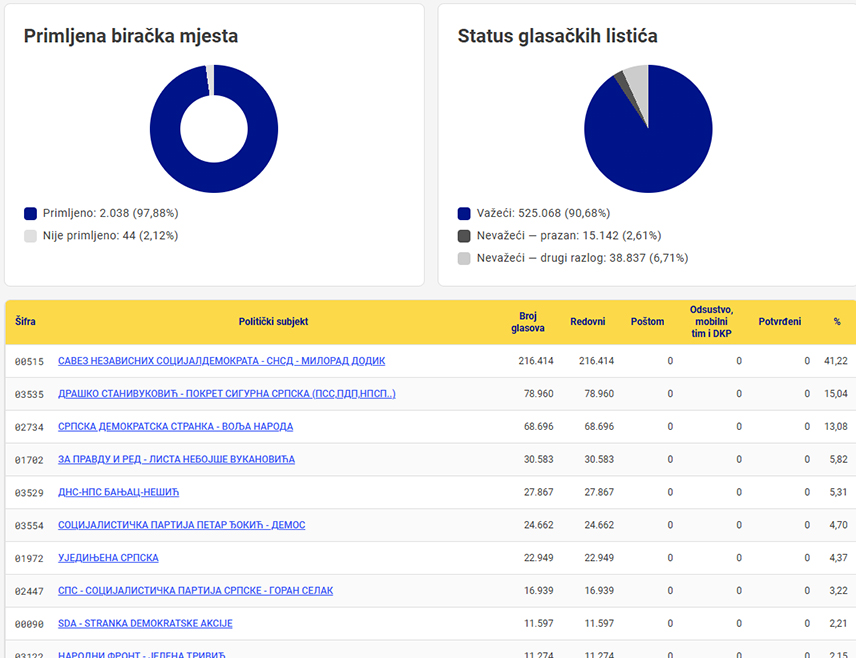Click the Važeći: 525.068 (90,68%) legend label
The width and height of the screenshot is (856, 658).
[x=544, y=214]
